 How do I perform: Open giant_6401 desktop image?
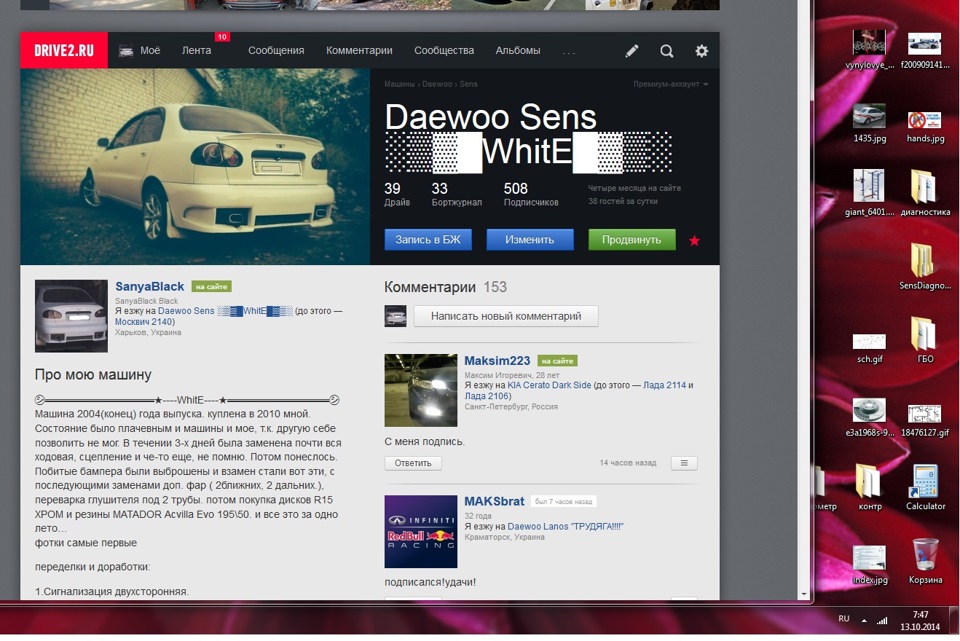869,193
